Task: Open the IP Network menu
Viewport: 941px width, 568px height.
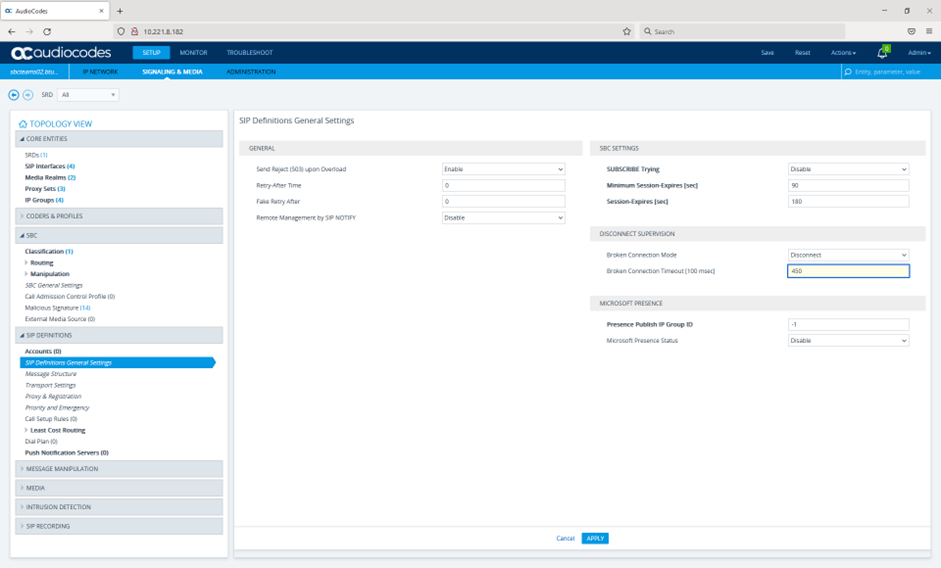Action: click(100, 71)
